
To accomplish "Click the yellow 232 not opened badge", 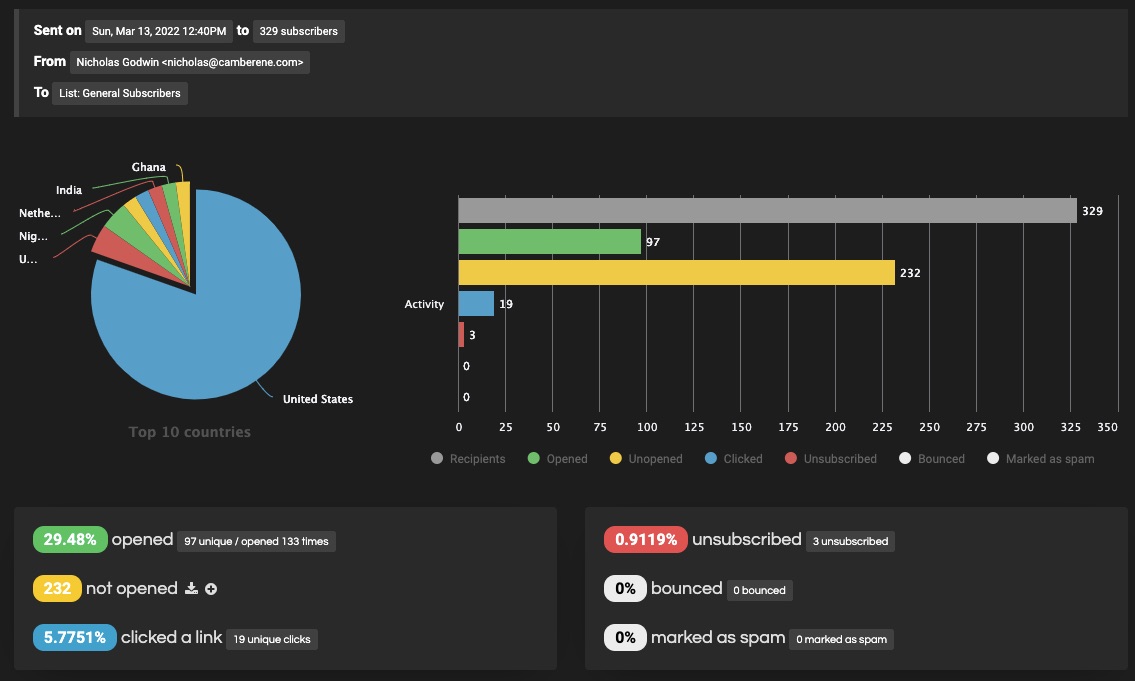I will click(x=57, y=588).
